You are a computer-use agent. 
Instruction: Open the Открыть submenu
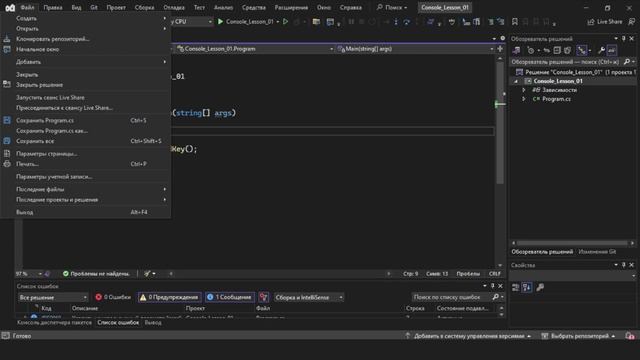click(85, 29)
